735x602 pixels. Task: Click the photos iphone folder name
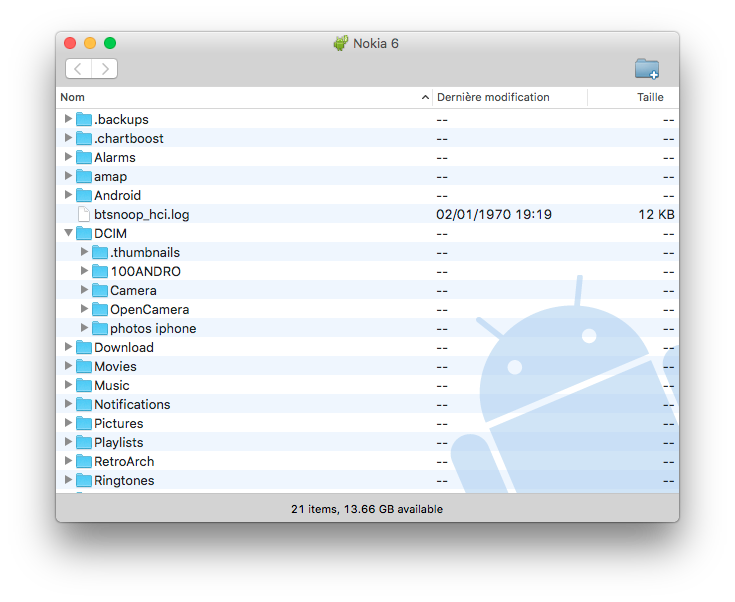(x=153, y=328)
